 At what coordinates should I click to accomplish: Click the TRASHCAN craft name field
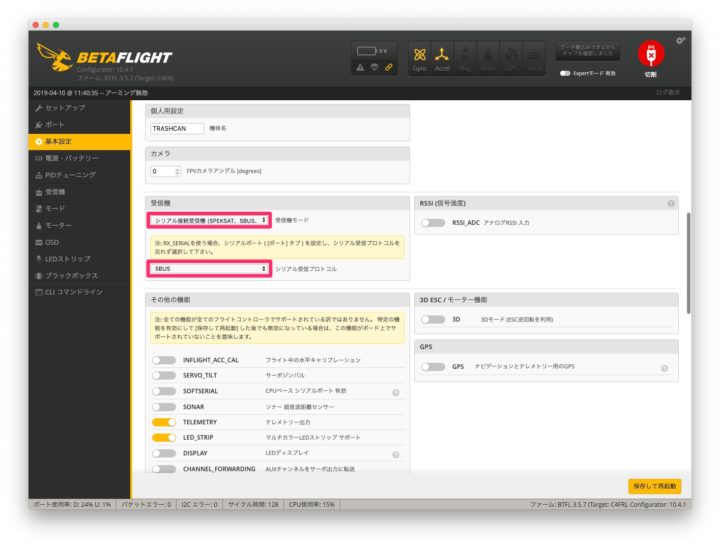[176, 128]
